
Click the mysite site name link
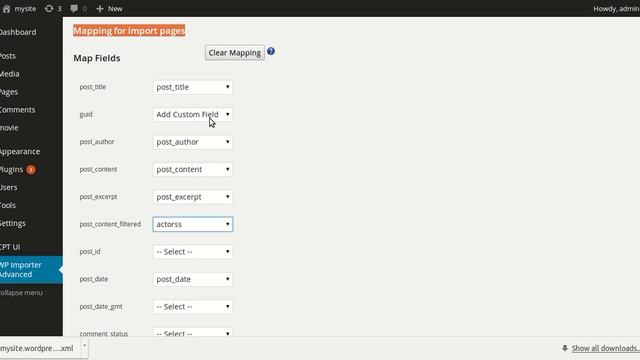[25, 9]
